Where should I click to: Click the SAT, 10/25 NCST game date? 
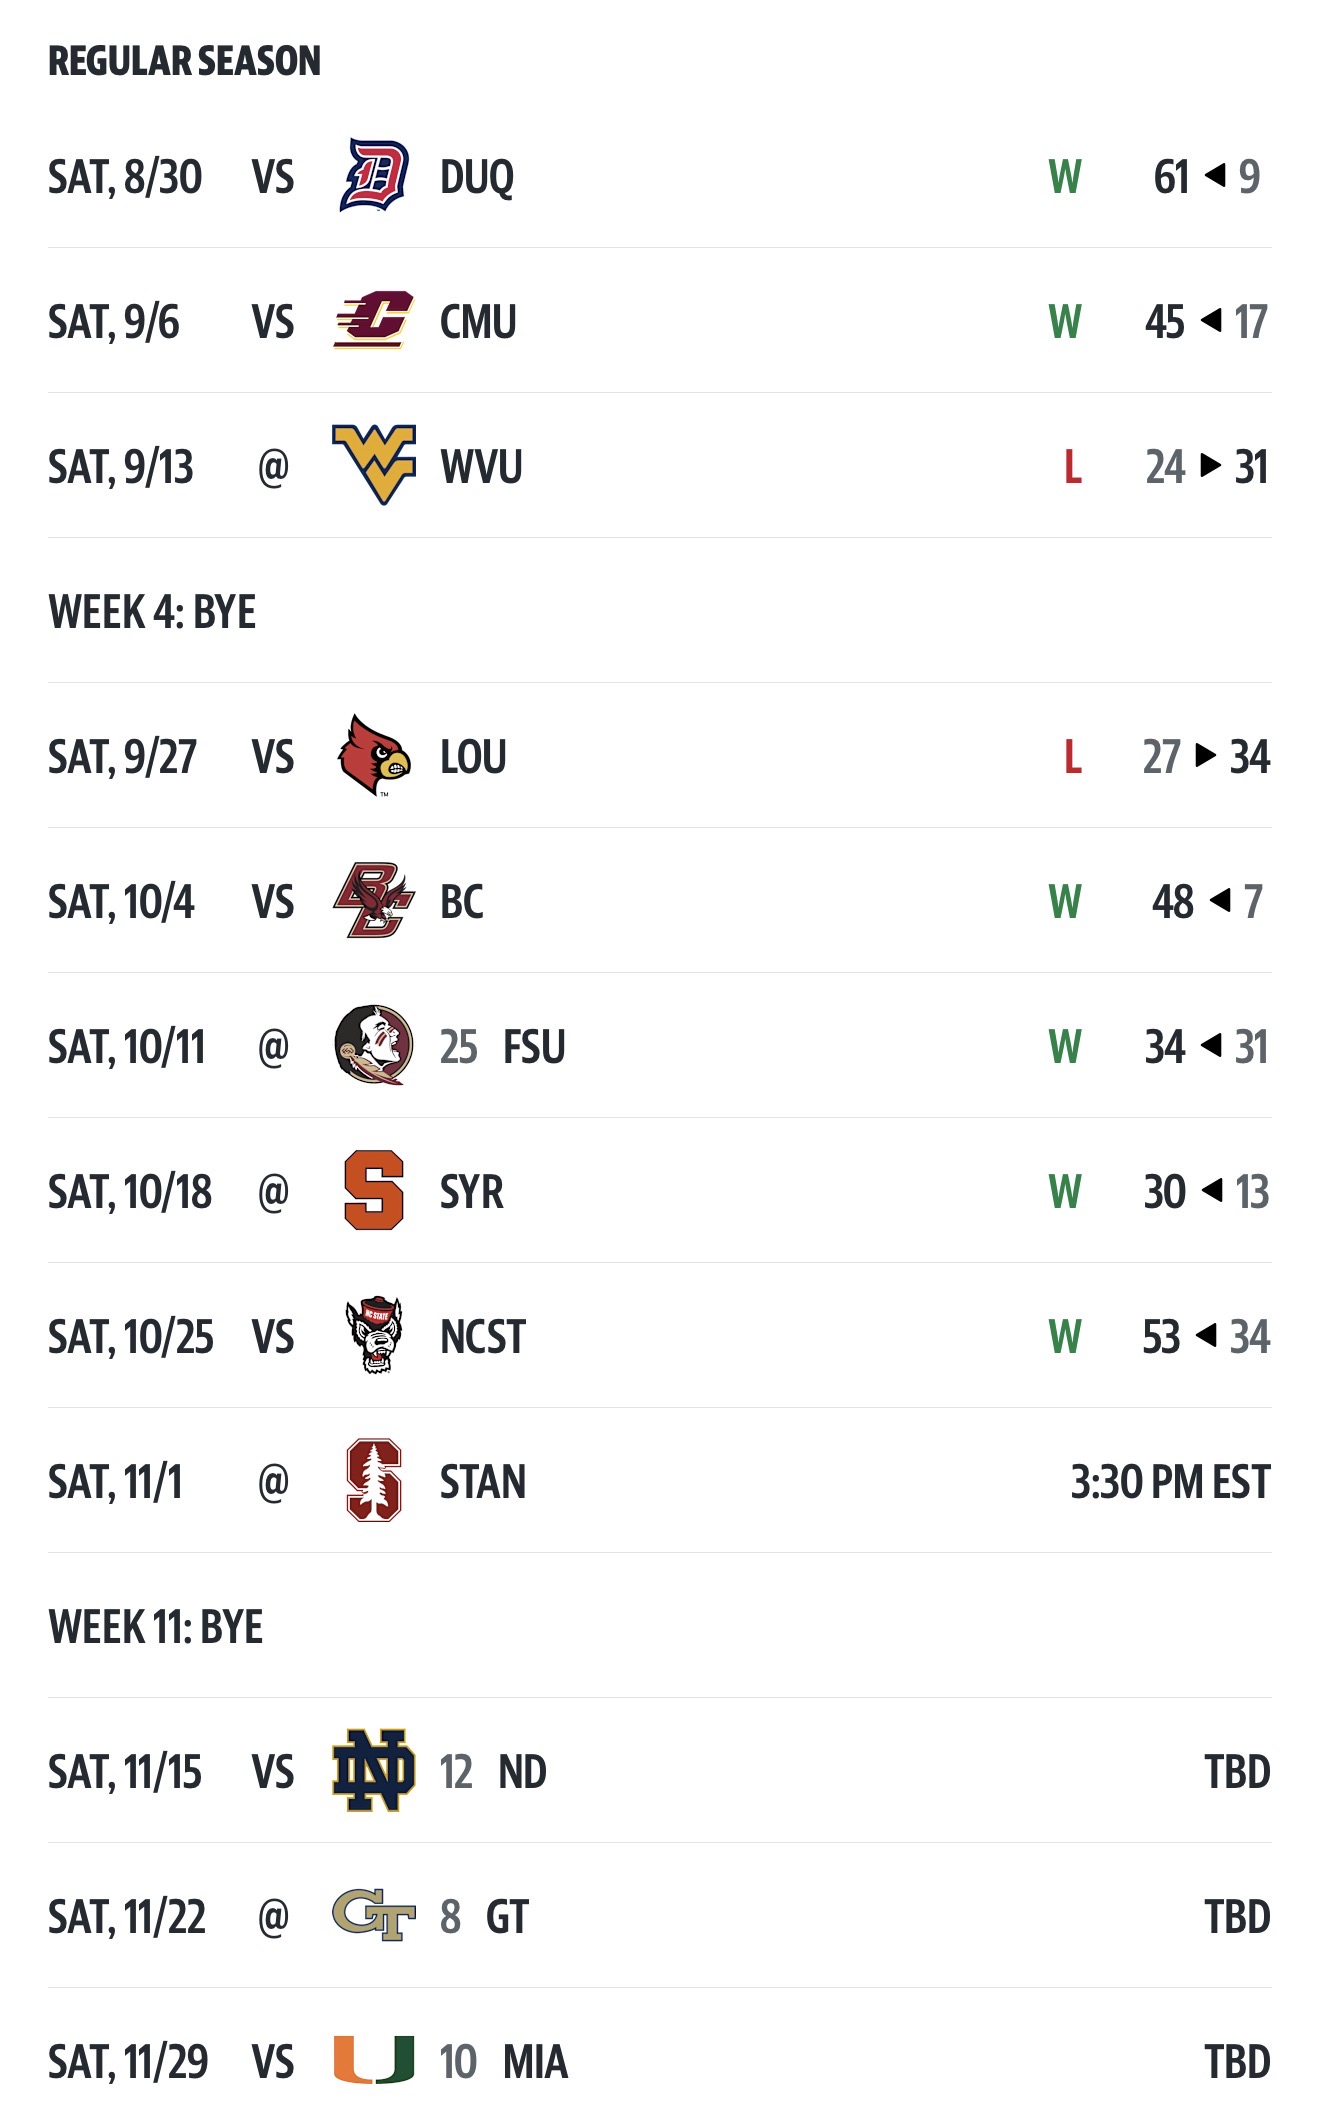coord(131,1337)
